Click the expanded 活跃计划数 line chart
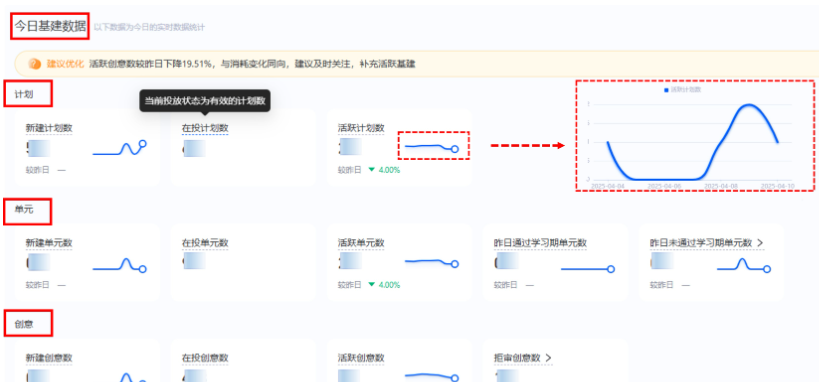Screen dimensions: 819x382 (693, 141)
